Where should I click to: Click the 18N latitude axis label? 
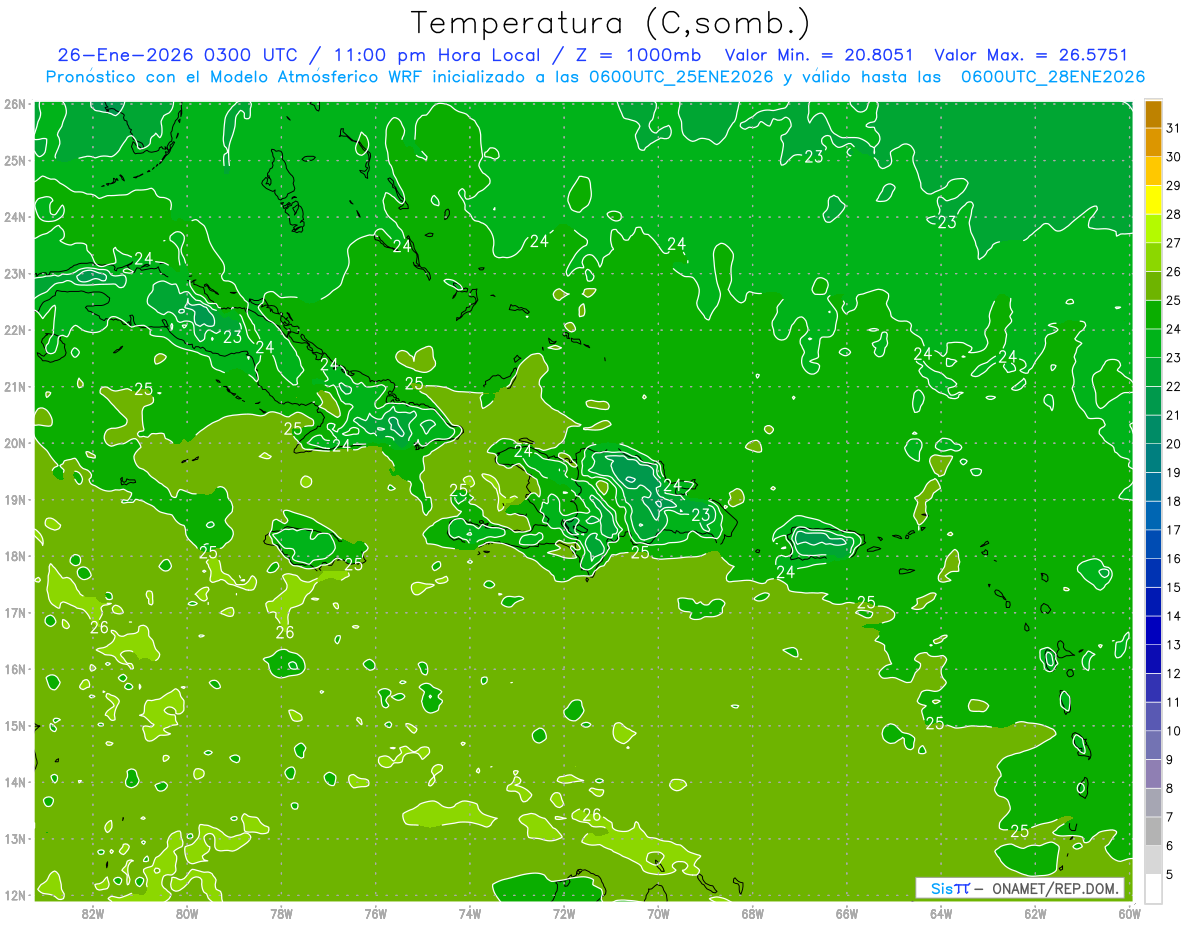pos(15,556)
